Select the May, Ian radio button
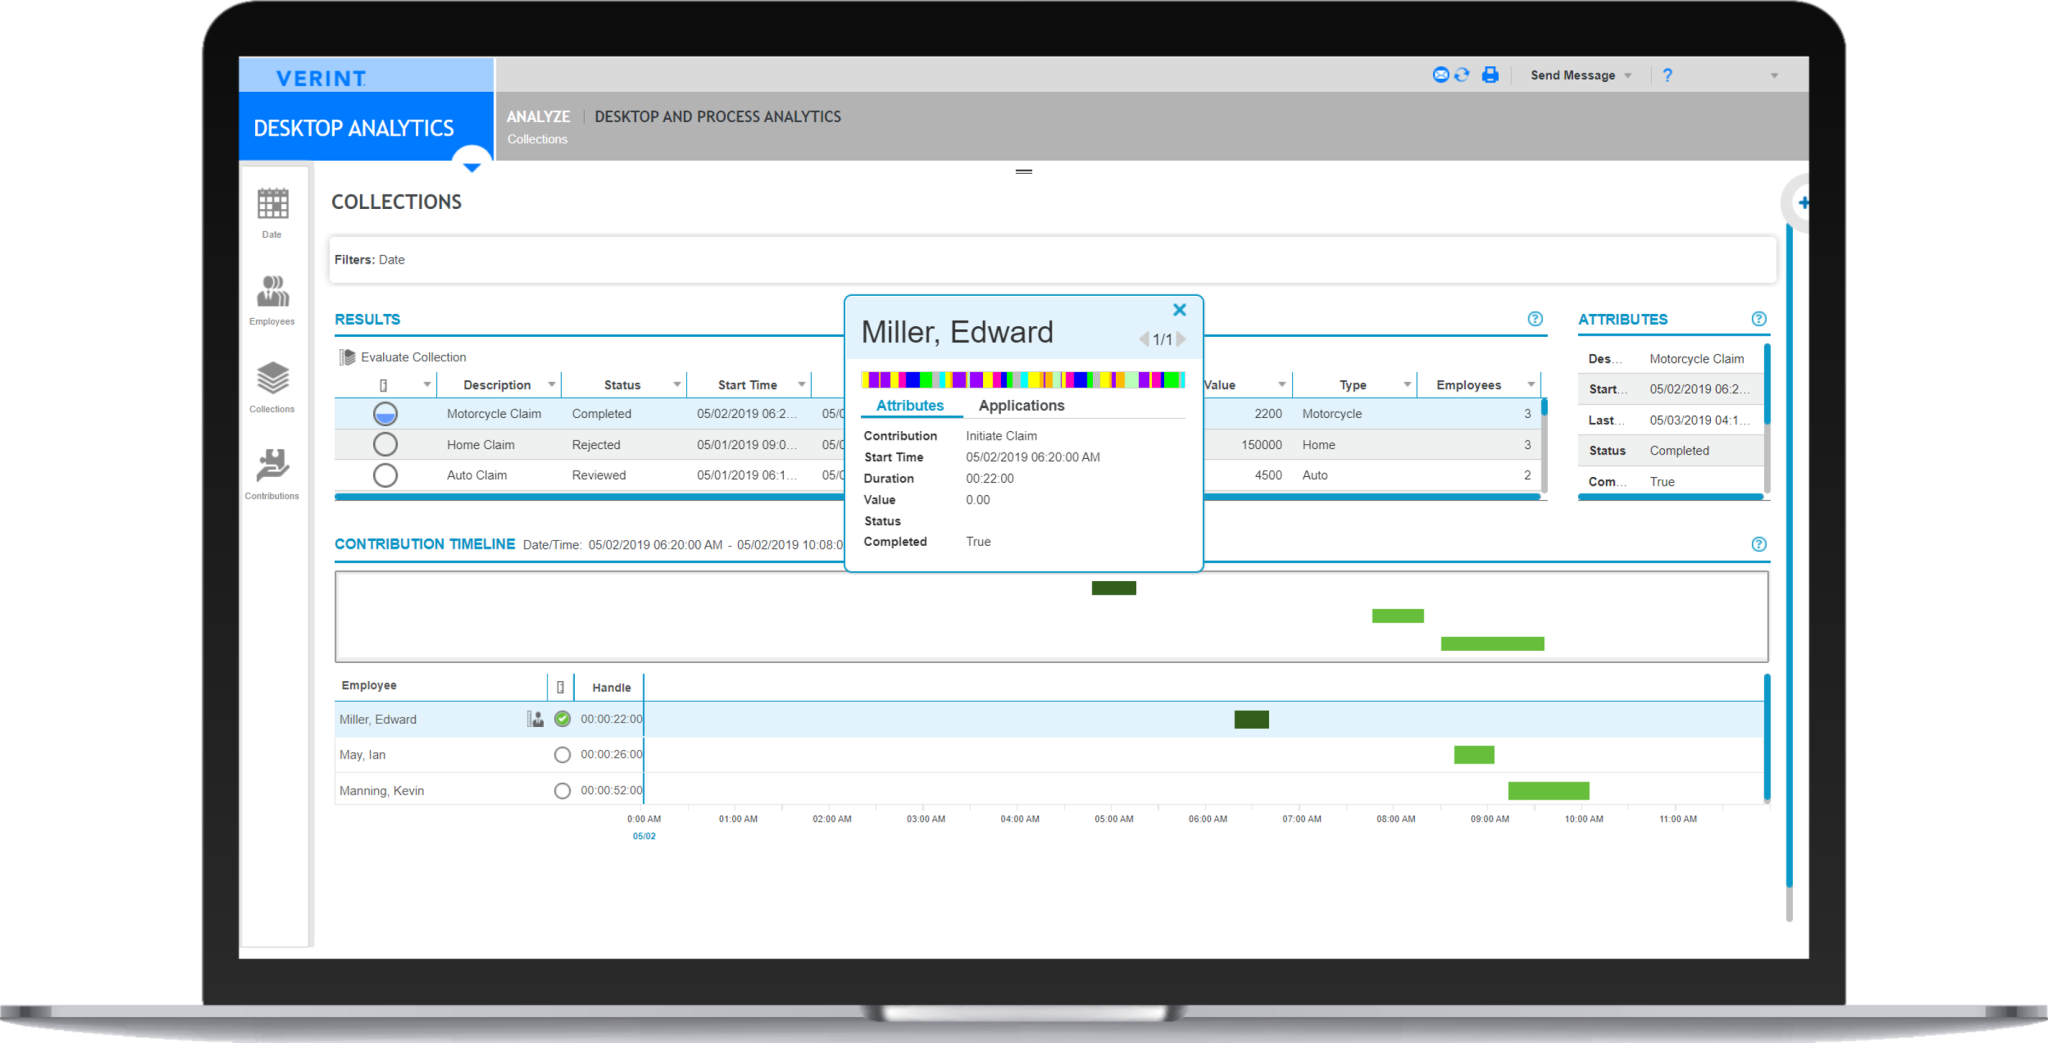The image size is (2048, 1043). pos(562,755)
